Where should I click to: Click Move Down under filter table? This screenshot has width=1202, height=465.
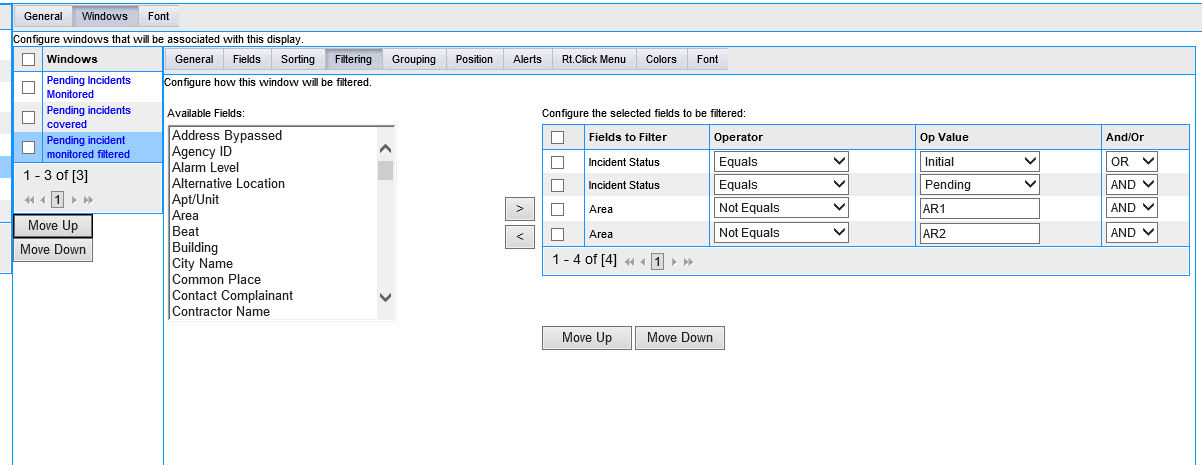coord(680,338)
